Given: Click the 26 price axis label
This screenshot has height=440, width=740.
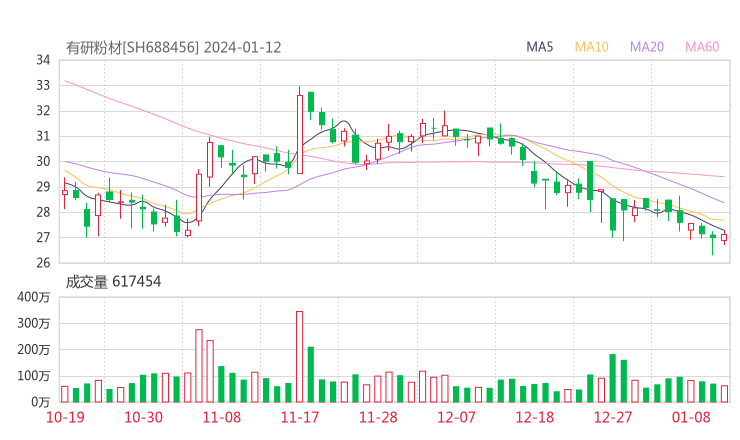Looking at the screenshot, I should coord(43,262).
